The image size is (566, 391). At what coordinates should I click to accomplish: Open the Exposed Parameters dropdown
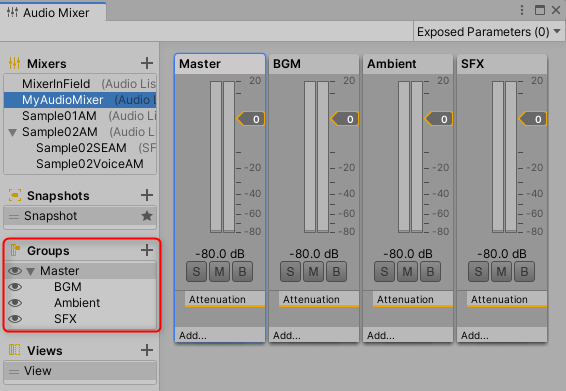pos(489,32)
